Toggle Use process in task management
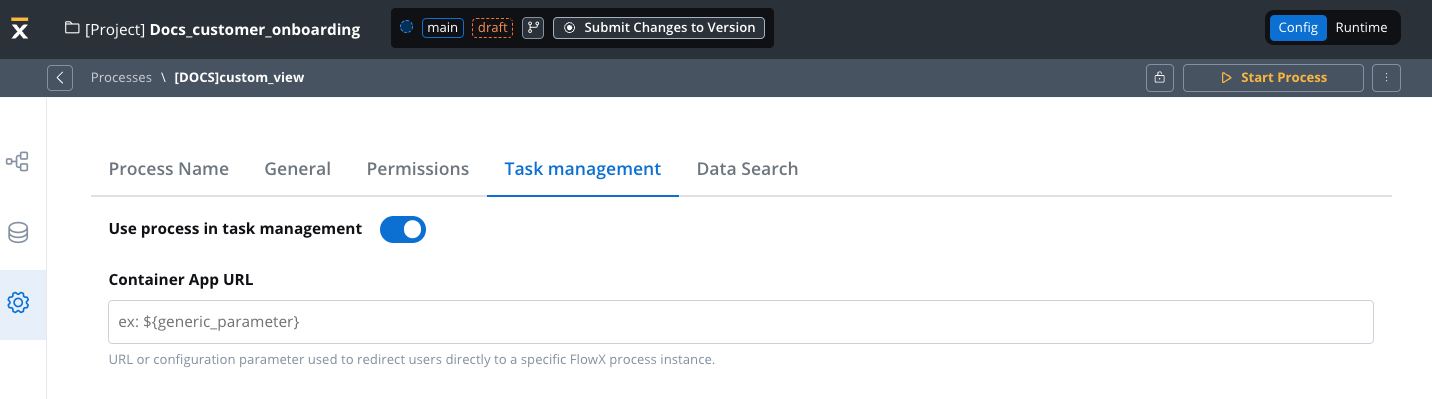Image resolution: width=1432 pixels, height=399 pixels. (403, 229)
